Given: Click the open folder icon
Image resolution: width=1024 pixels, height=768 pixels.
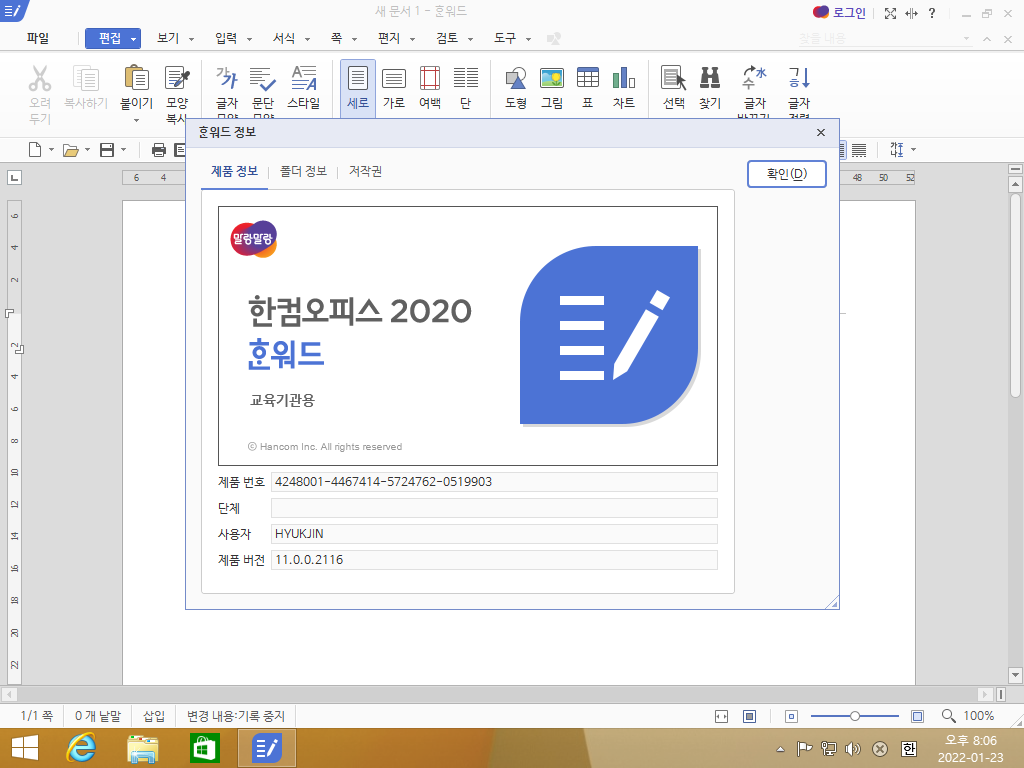Looking at the screenshot, I should [x=71, y=151].
